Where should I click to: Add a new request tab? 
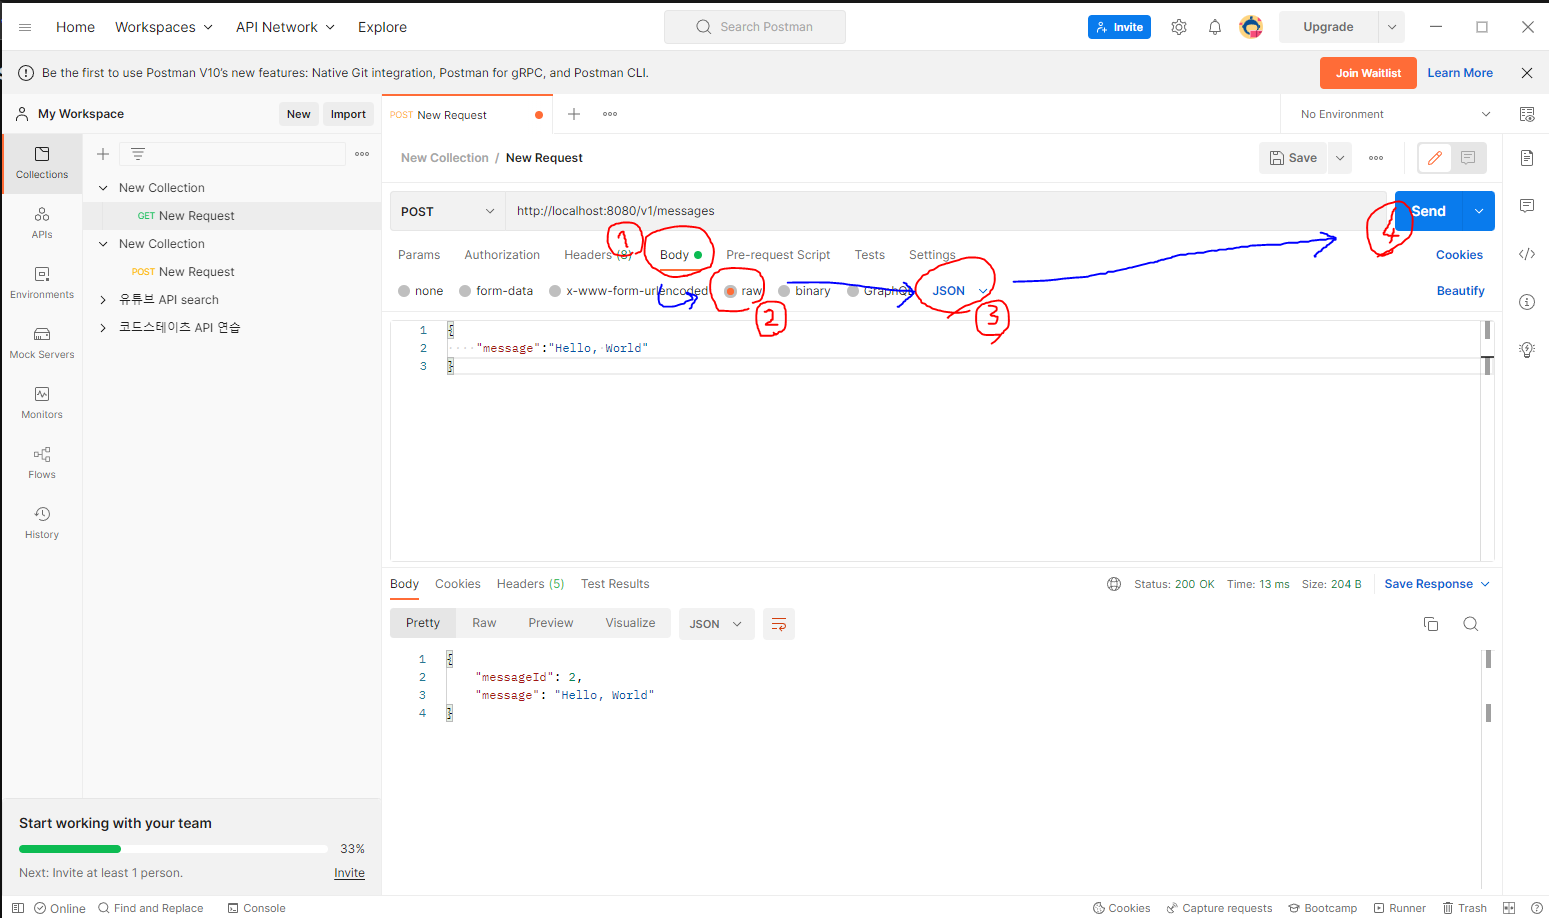574,114
